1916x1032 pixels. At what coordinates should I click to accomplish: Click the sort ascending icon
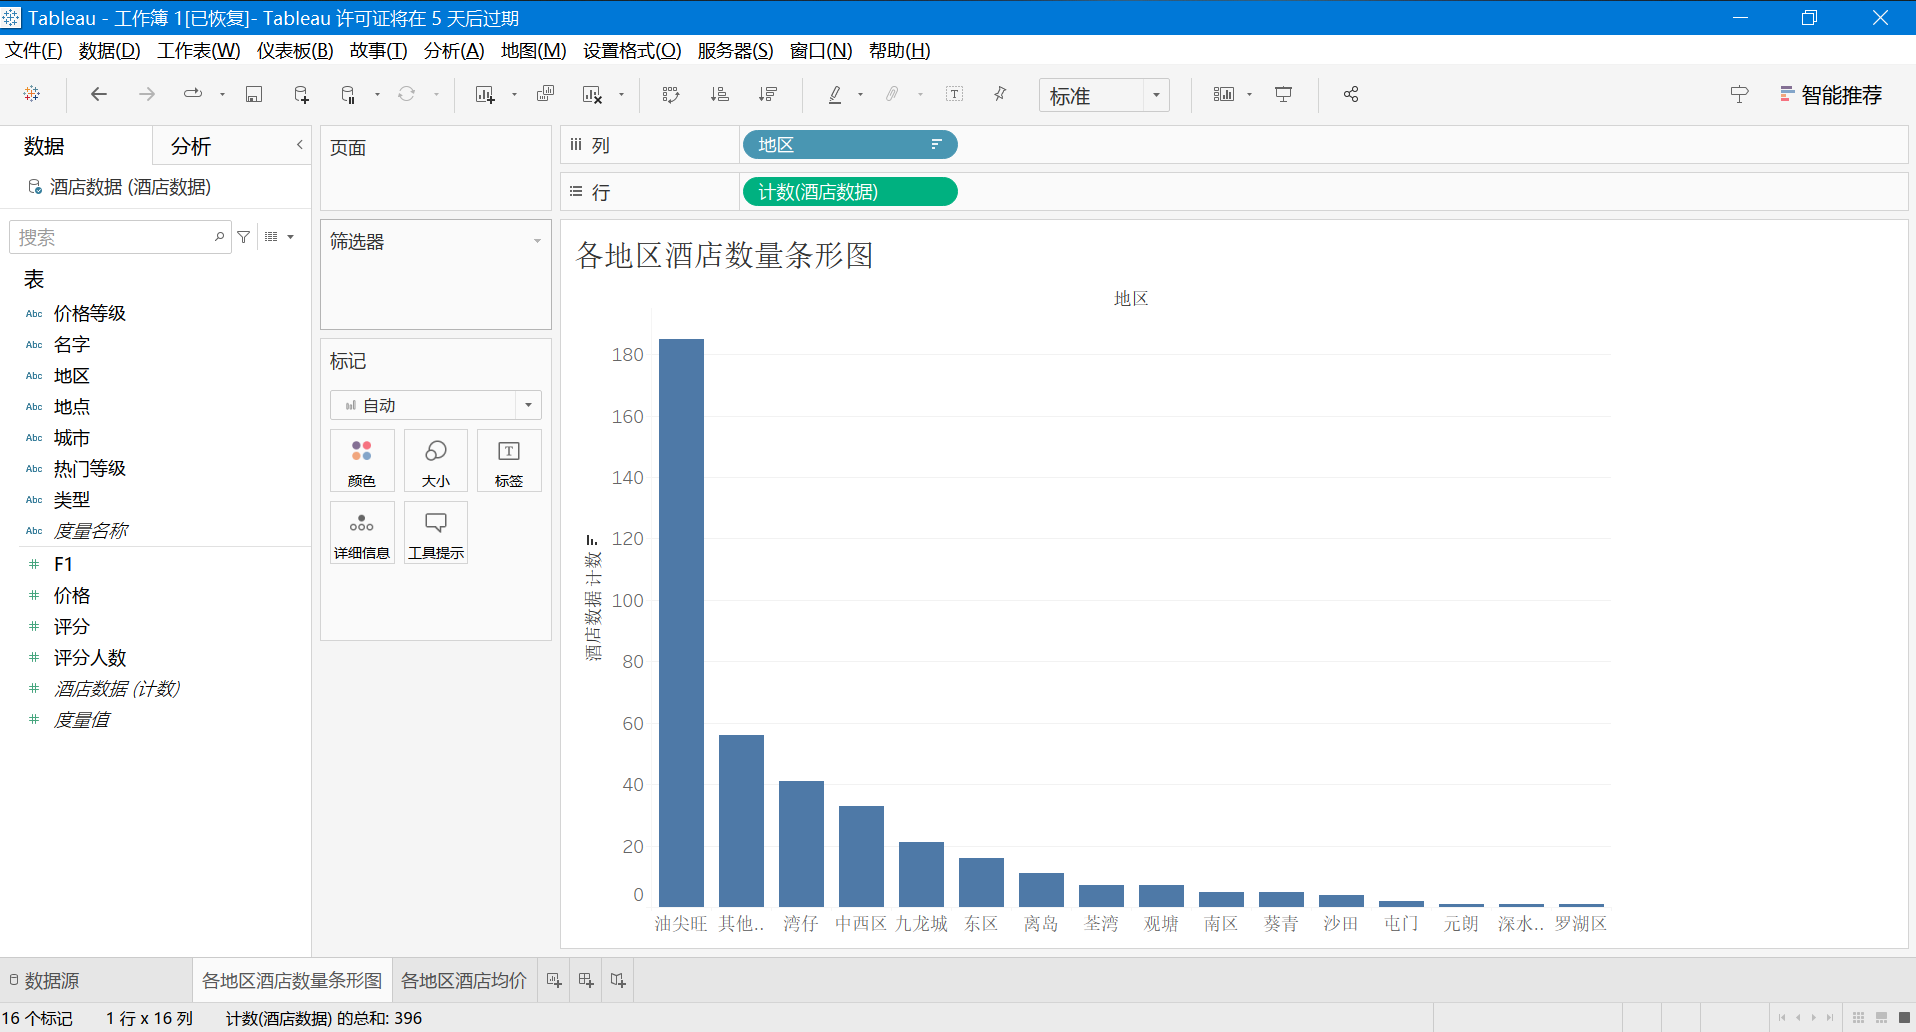point(719,94)
